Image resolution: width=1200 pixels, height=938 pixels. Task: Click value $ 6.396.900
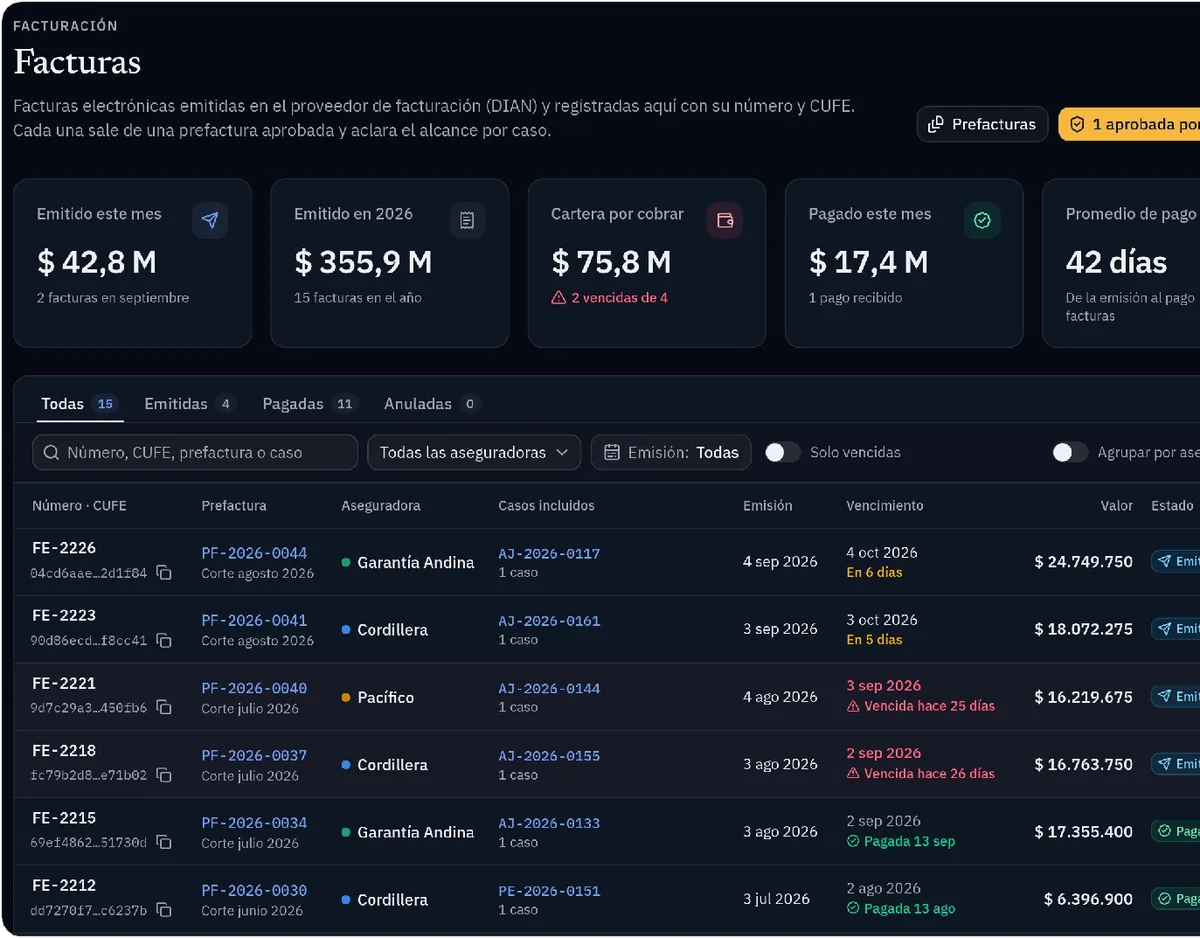pos(1088,899)
